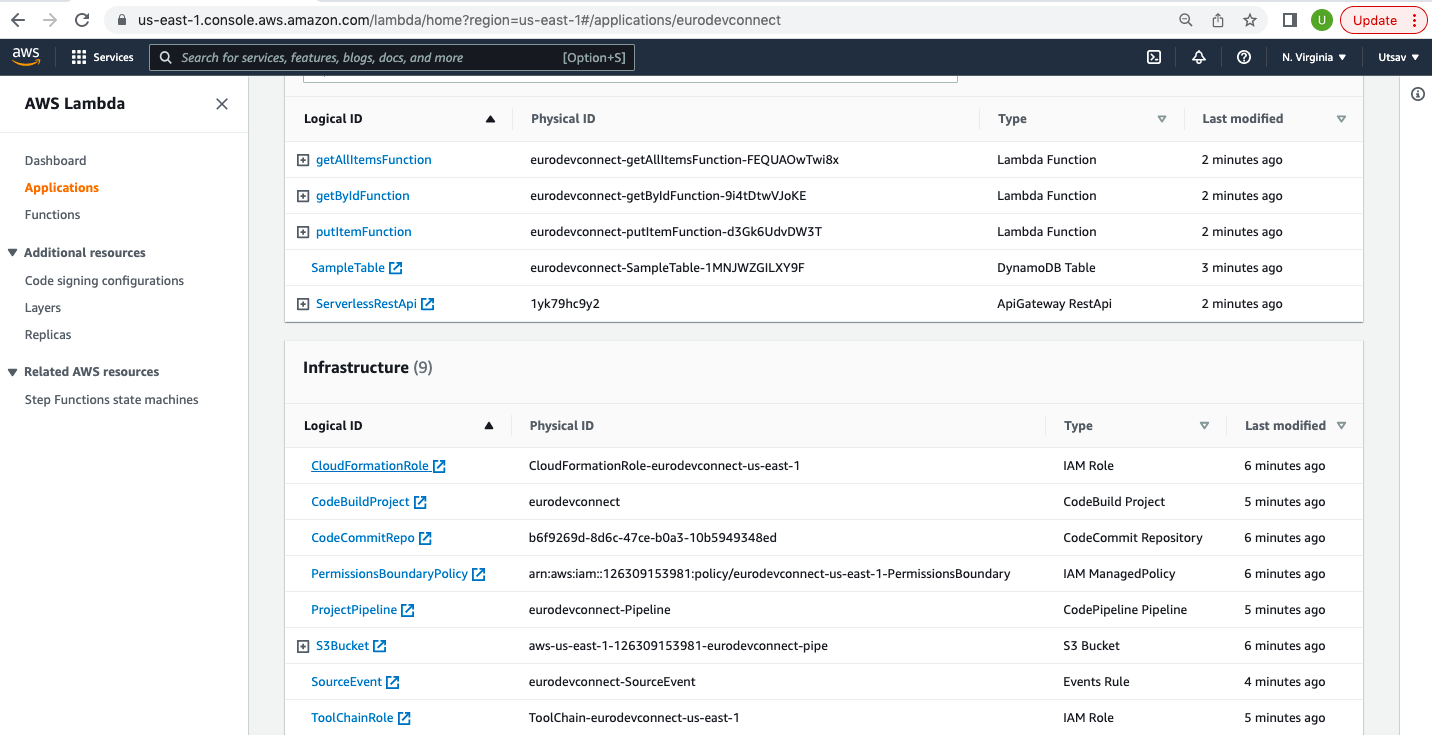Expand getByIdFunction row
1432x735 pixels.
(x=303, y=196)
